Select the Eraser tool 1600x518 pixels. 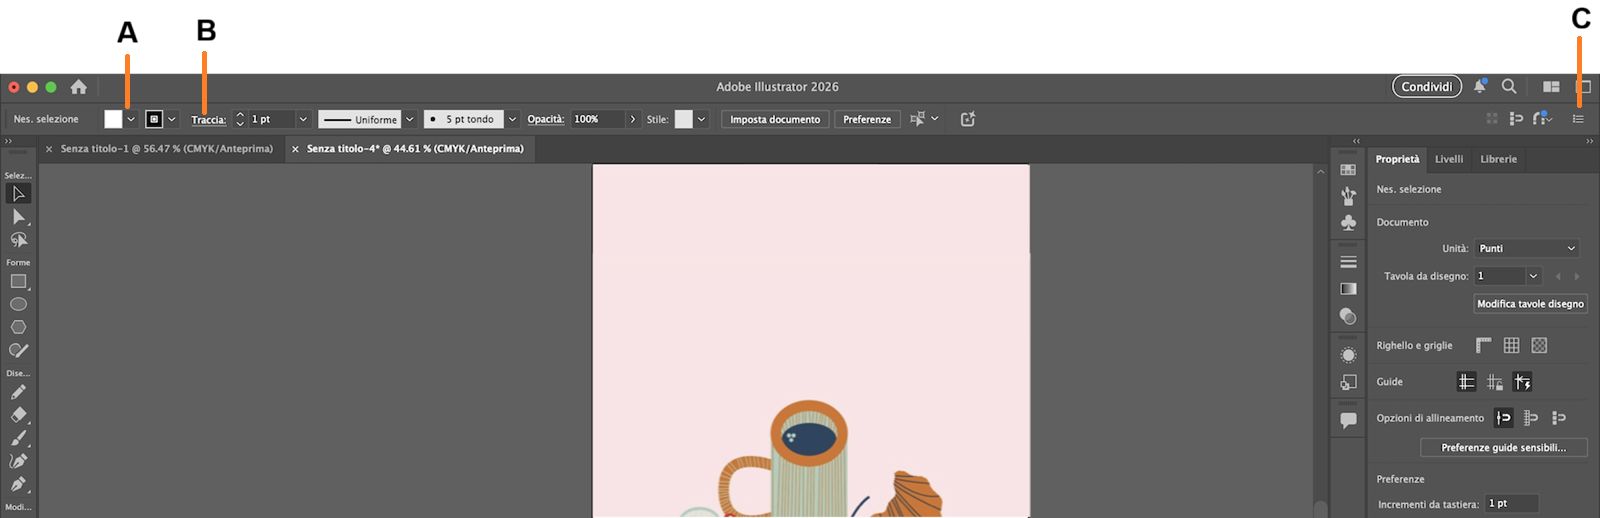pyautogui.click(x=18, y=415)
